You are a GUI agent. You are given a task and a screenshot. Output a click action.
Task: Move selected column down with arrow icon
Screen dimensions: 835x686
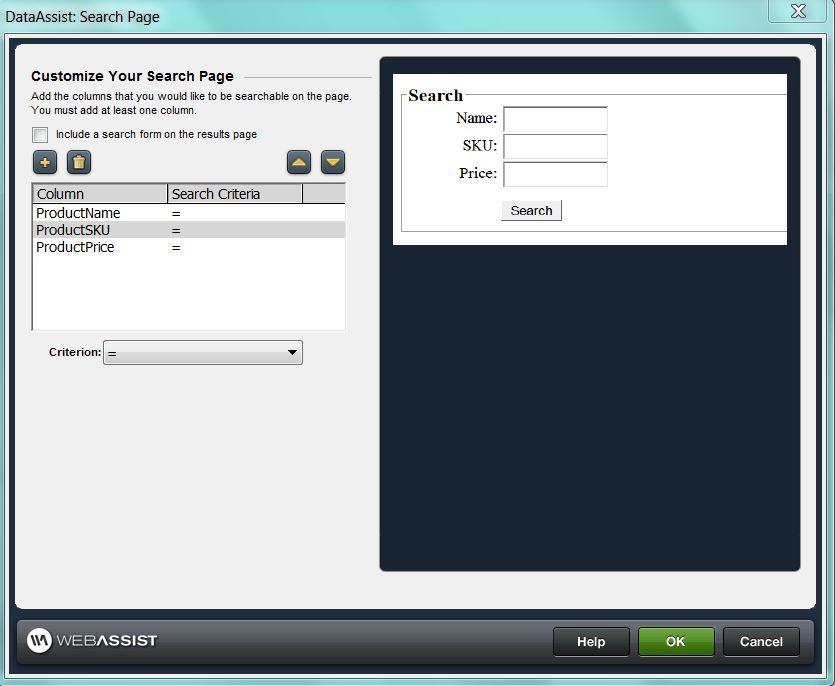(x=333, y=162)
